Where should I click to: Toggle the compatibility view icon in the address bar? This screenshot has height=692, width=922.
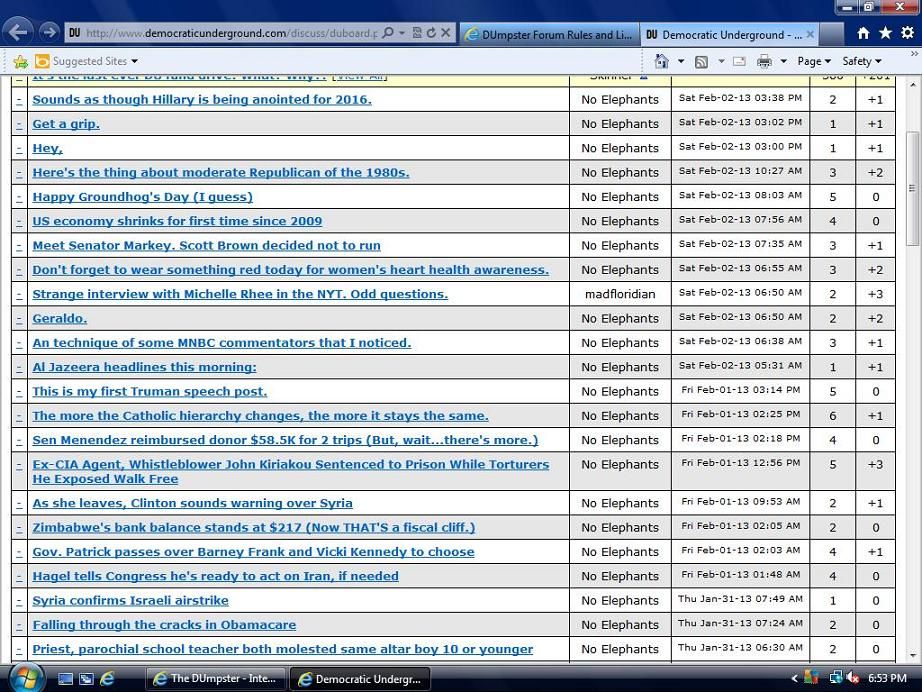[417, 33]
